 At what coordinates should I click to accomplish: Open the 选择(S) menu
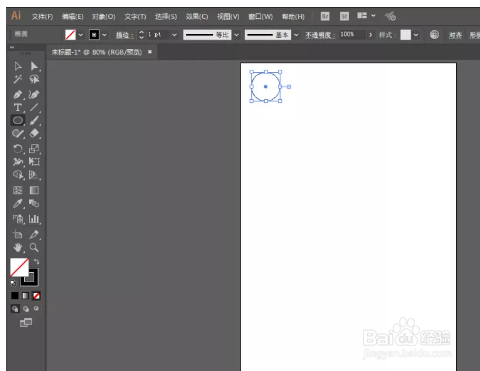coord(166,16)
